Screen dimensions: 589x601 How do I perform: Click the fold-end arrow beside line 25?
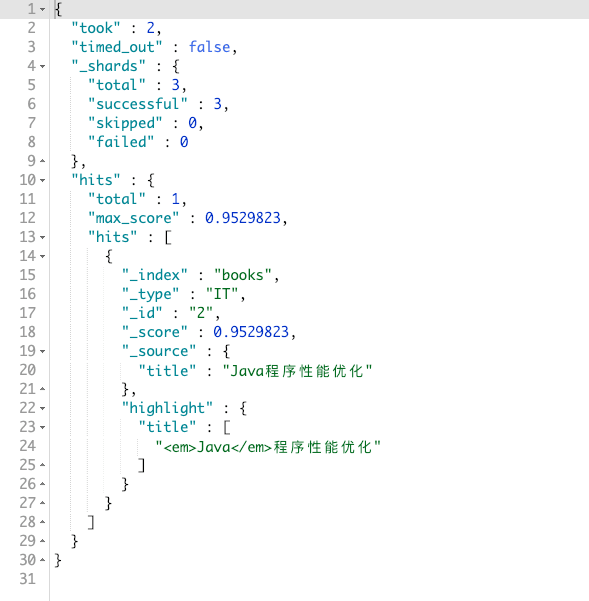(43, 465)
